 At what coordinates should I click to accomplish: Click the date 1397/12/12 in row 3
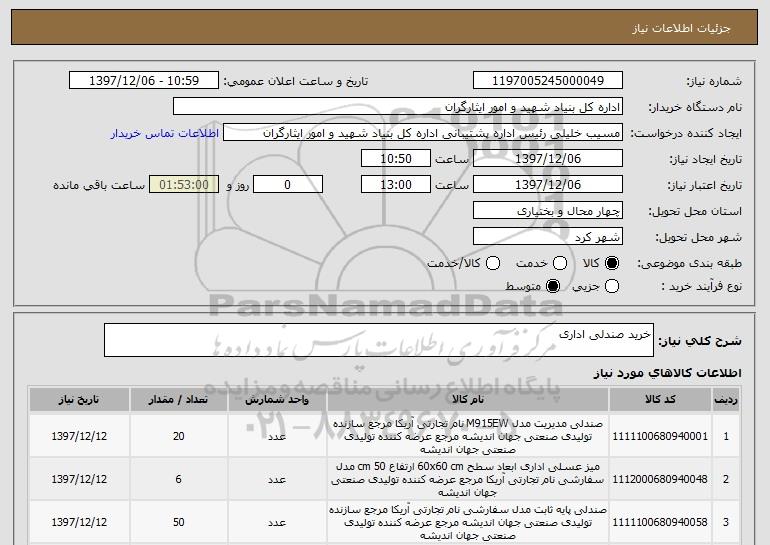[79, 522]
